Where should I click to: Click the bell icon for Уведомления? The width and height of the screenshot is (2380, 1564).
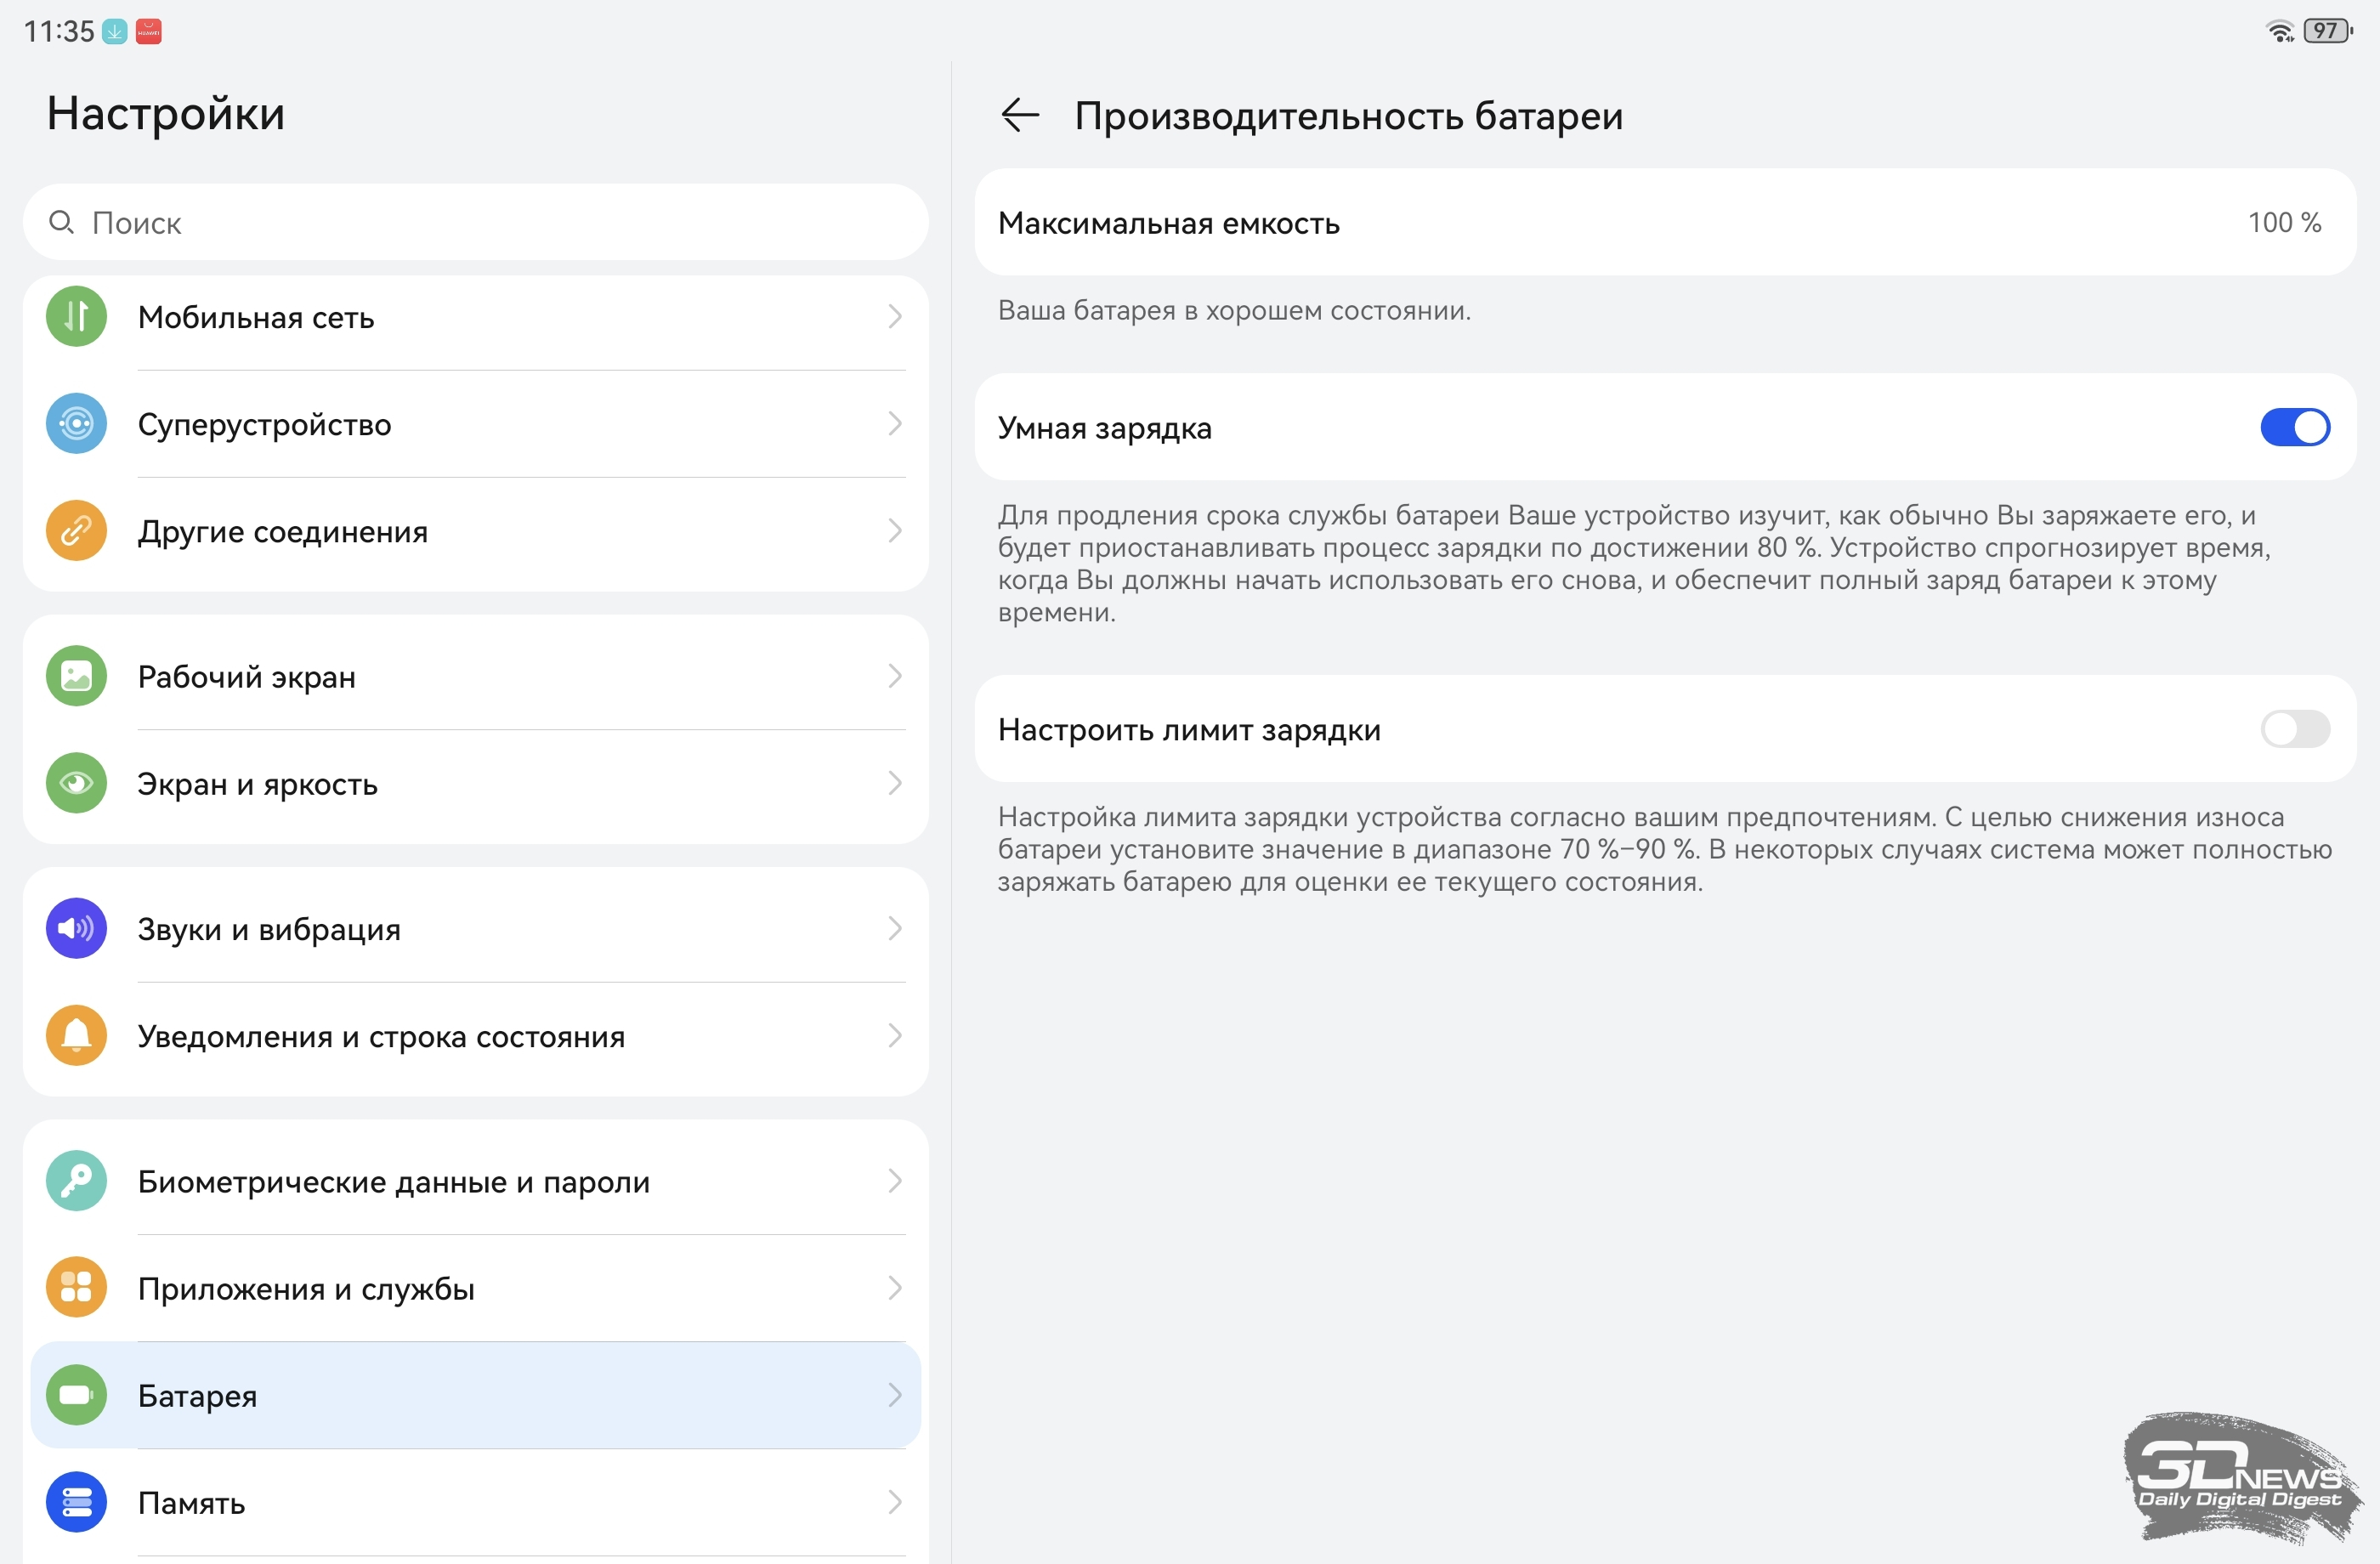click(x=76, y=1036)
